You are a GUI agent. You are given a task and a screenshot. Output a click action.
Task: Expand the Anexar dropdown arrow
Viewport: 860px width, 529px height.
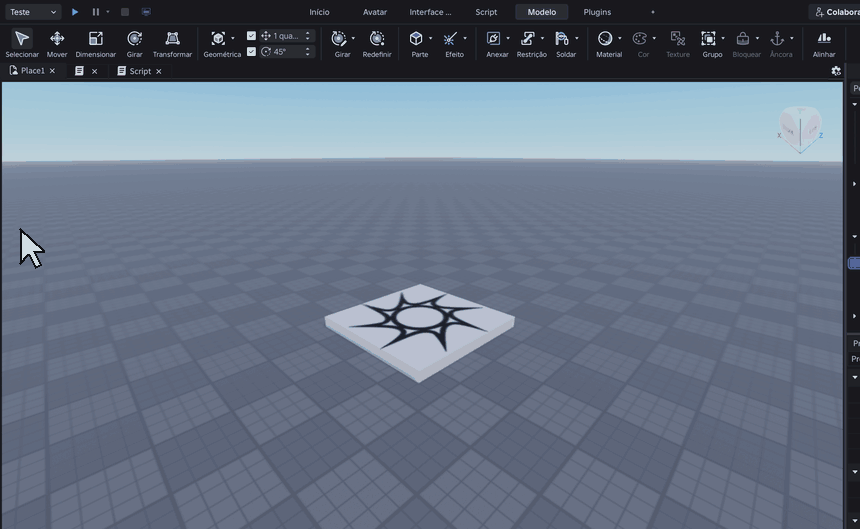pos(508,38)
